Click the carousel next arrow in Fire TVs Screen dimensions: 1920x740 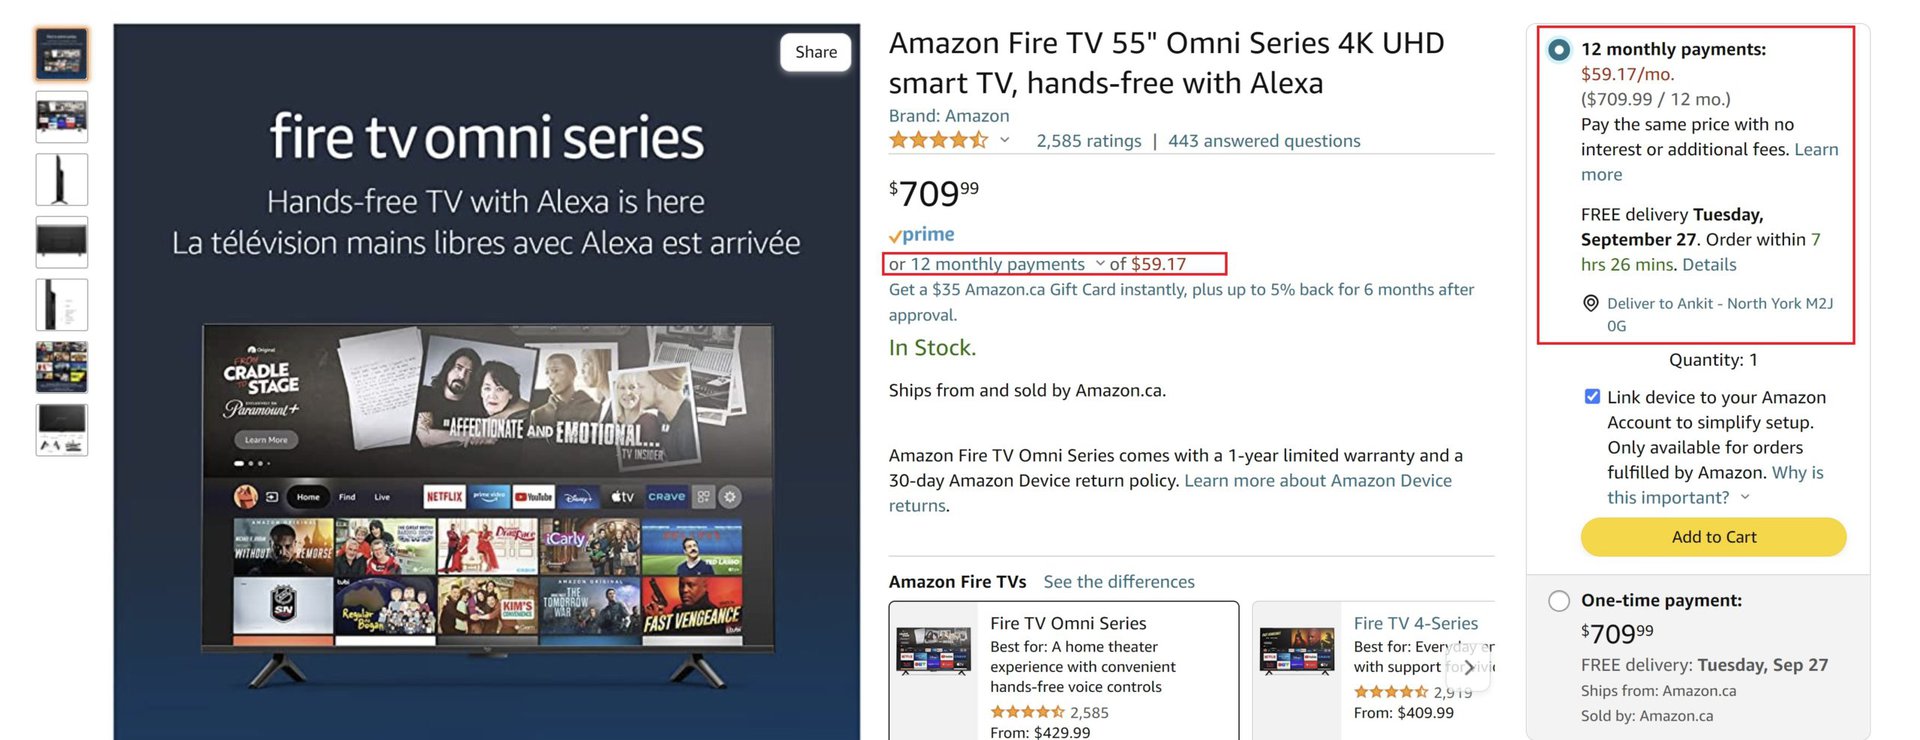point(1469,667)
